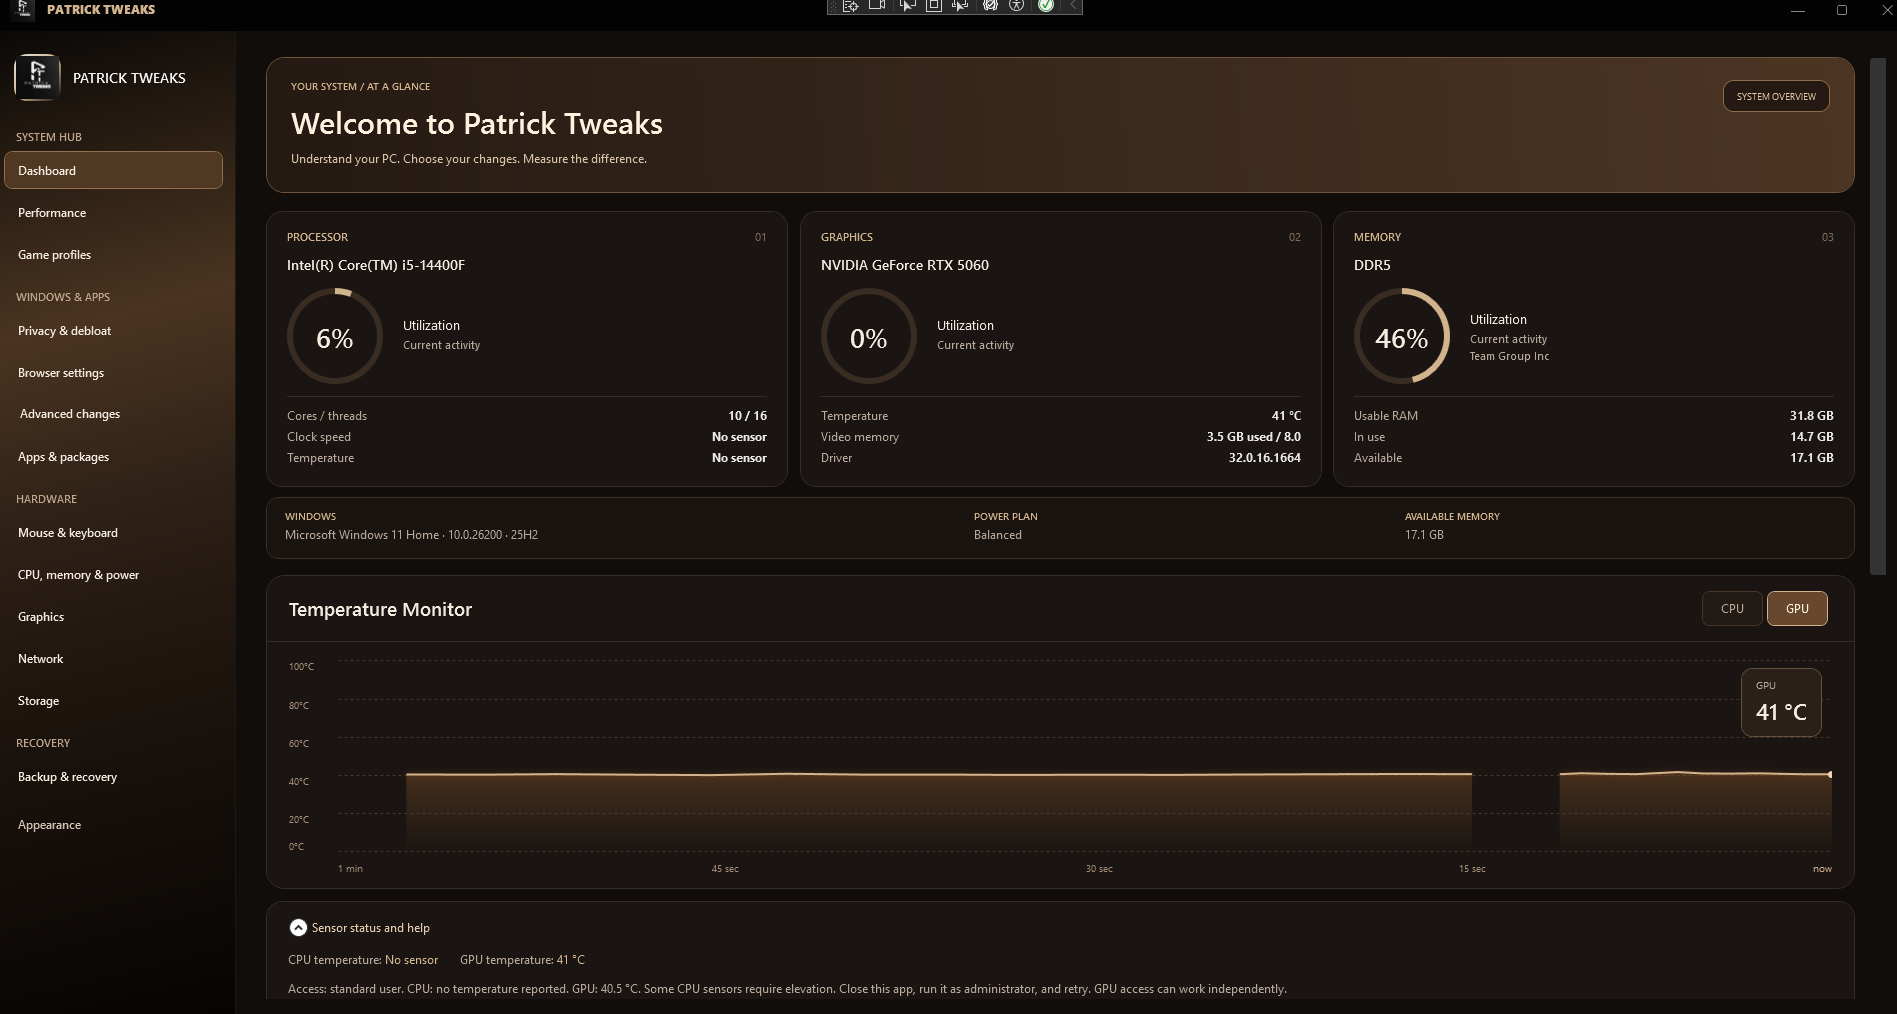1897x1014 pixels.
Task: Minimize the Patrick Tweaks window
Action: (x=1797, y=10)
